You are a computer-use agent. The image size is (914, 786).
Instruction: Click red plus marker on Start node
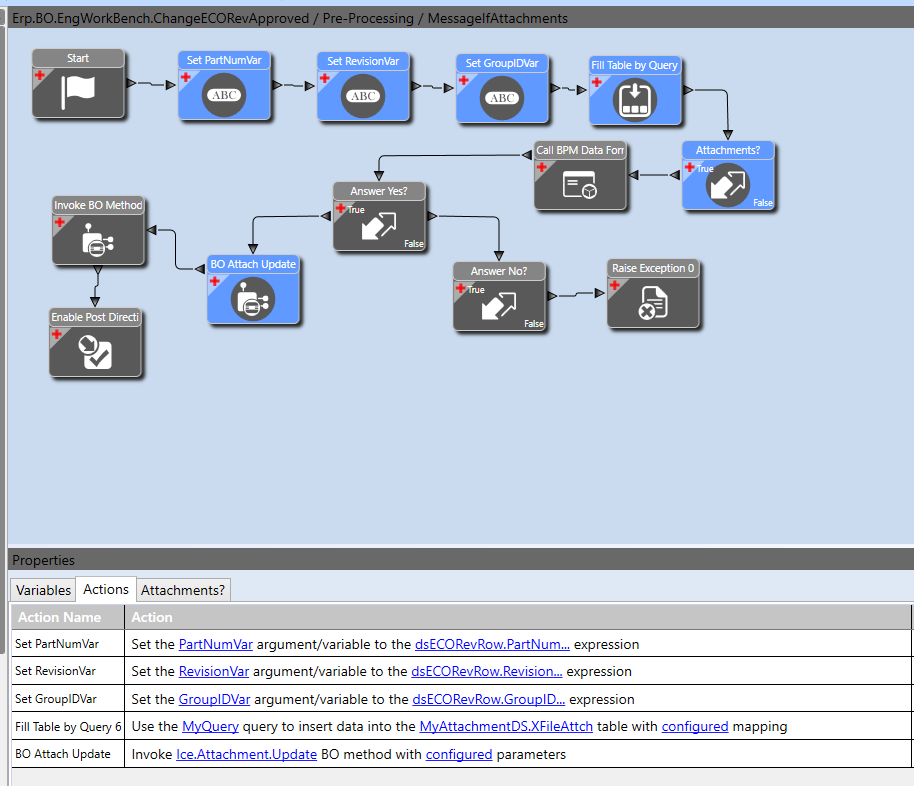pyautogui.click(x=40, y=75)
